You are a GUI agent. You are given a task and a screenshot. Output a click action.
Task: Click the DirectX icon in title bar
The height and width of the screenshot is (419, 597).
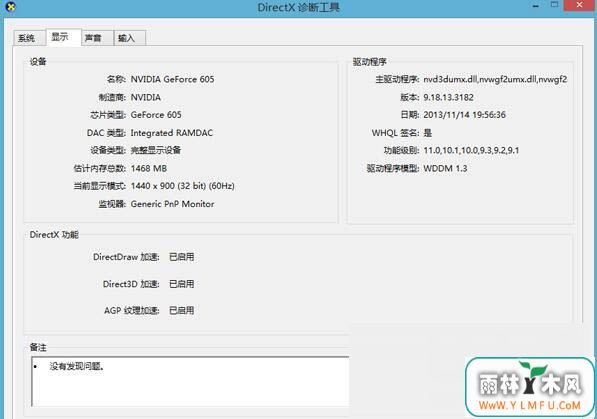[x=10, y=6]
